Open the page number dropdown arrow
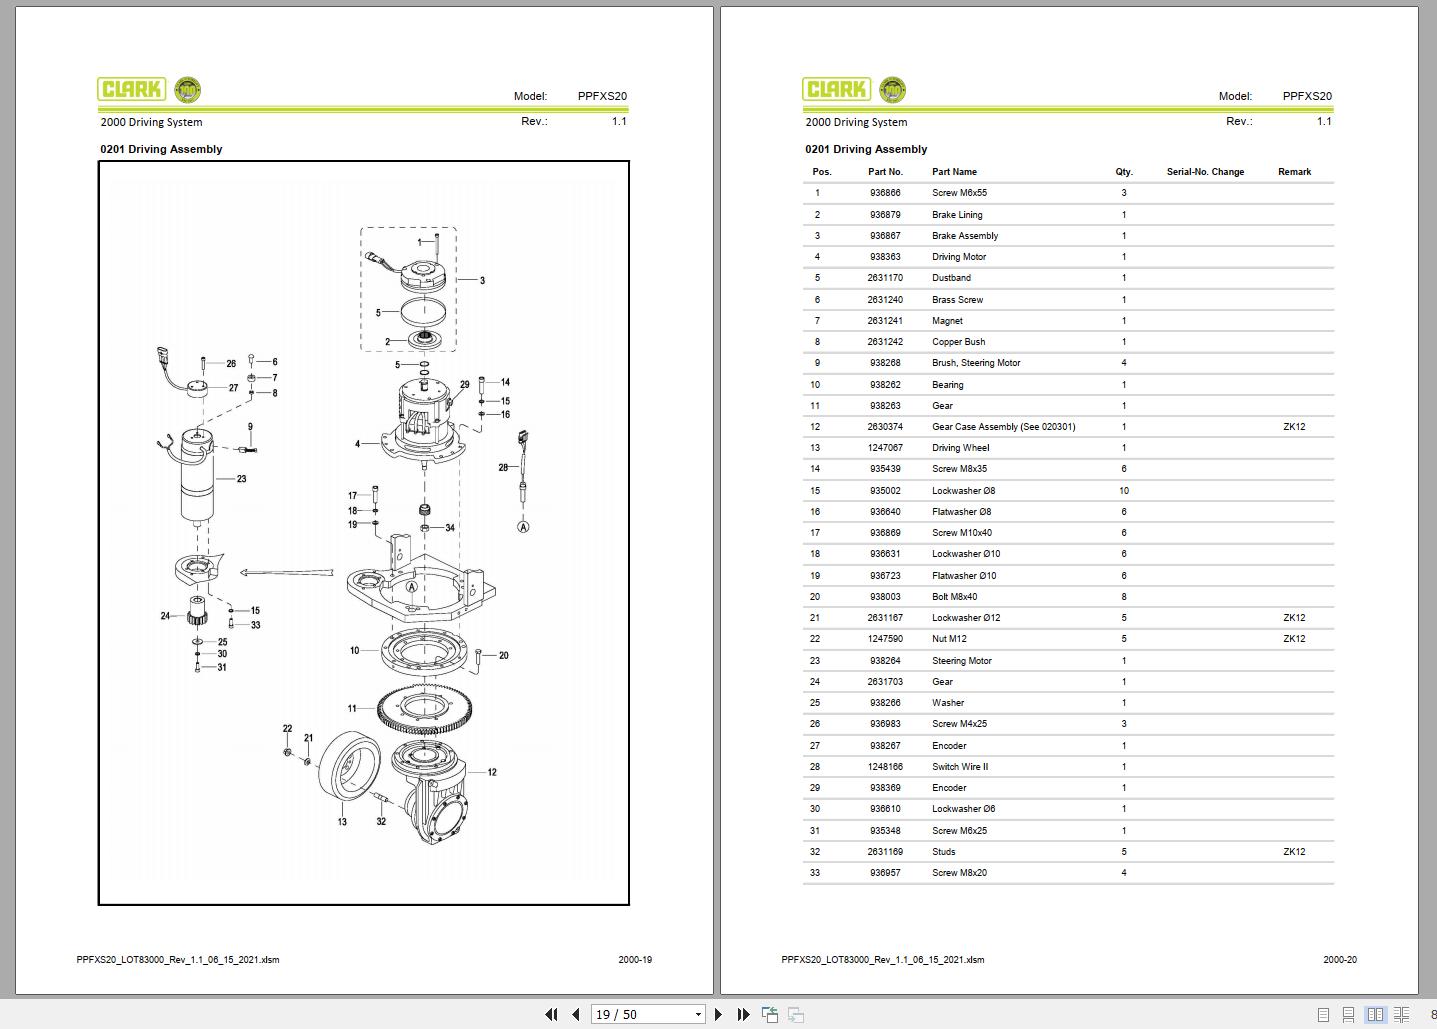 point(698,1014)
